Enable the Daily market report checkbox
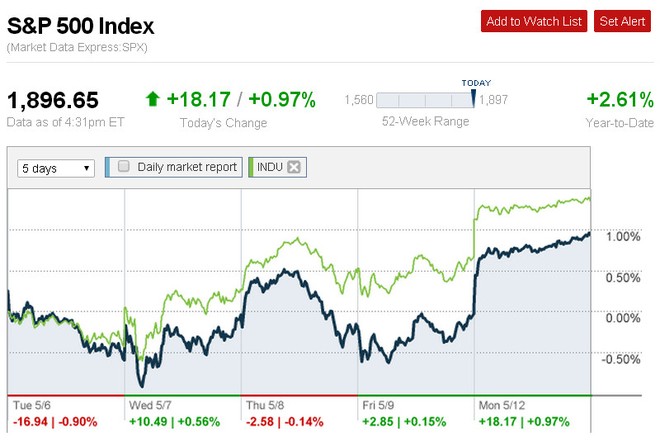 click(x=124, y=167)
